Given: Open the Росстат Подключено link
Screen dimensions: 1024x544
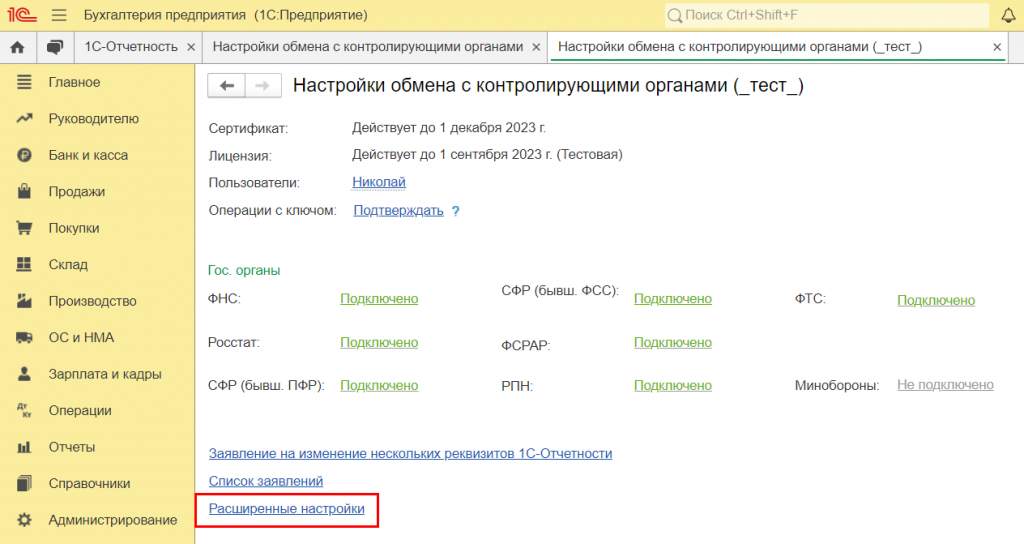Looking at the screenshot, I should (x=379, y=343).
